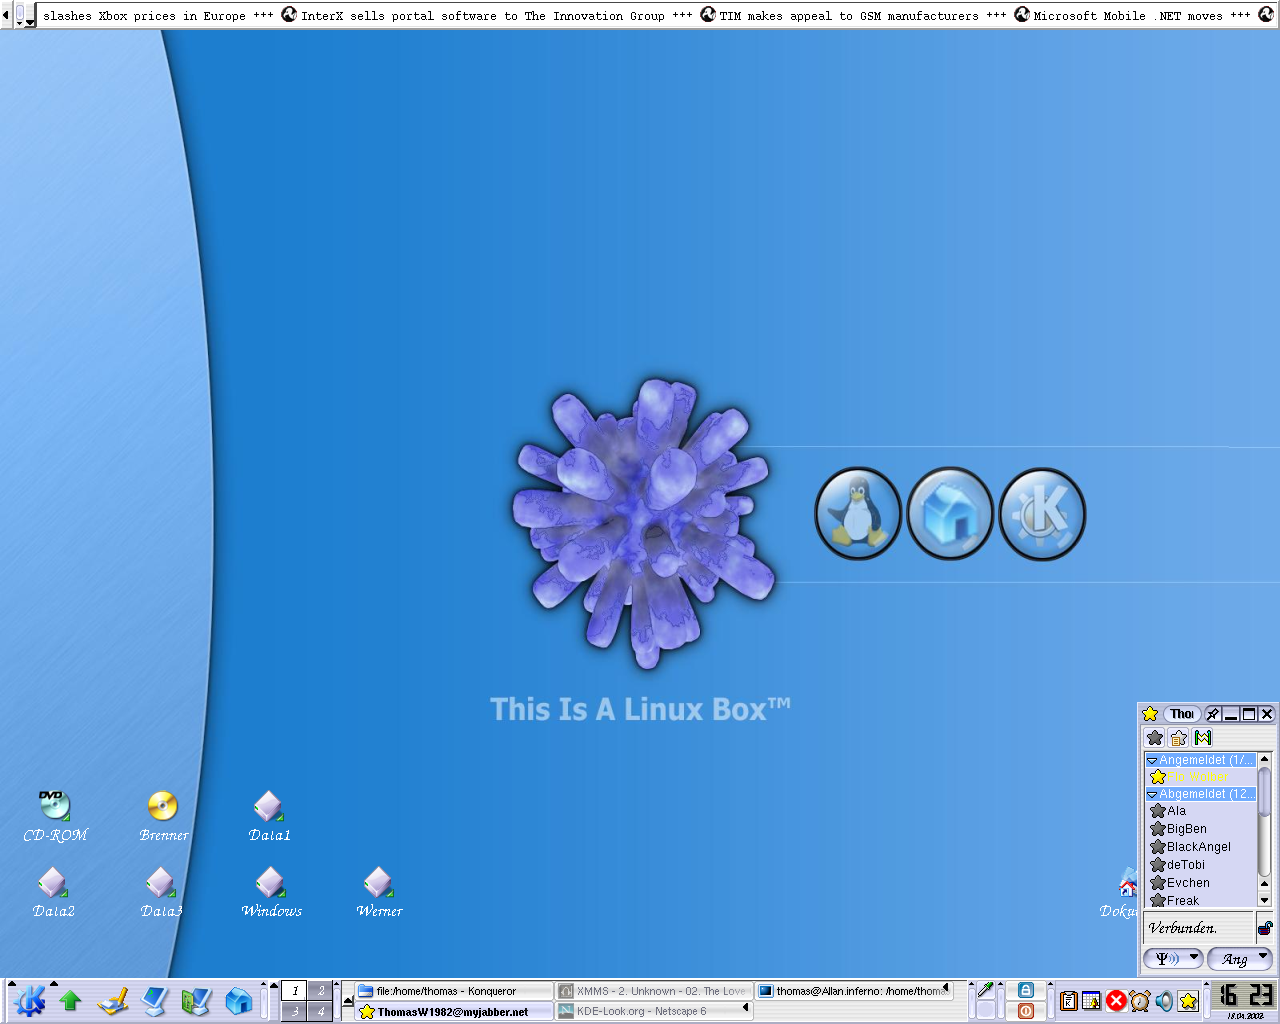Collapse the Angemeldet contact group
Viewport: 1280px width, 1024px height.
(x=1152, y=761)
